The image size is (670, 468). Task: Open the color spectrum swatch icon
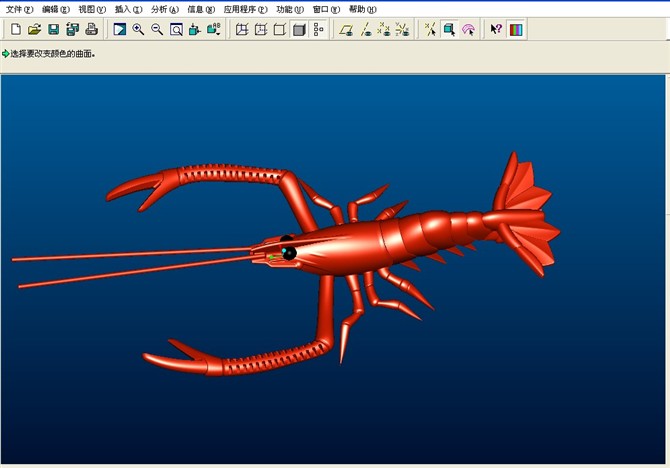coord(515,30)
